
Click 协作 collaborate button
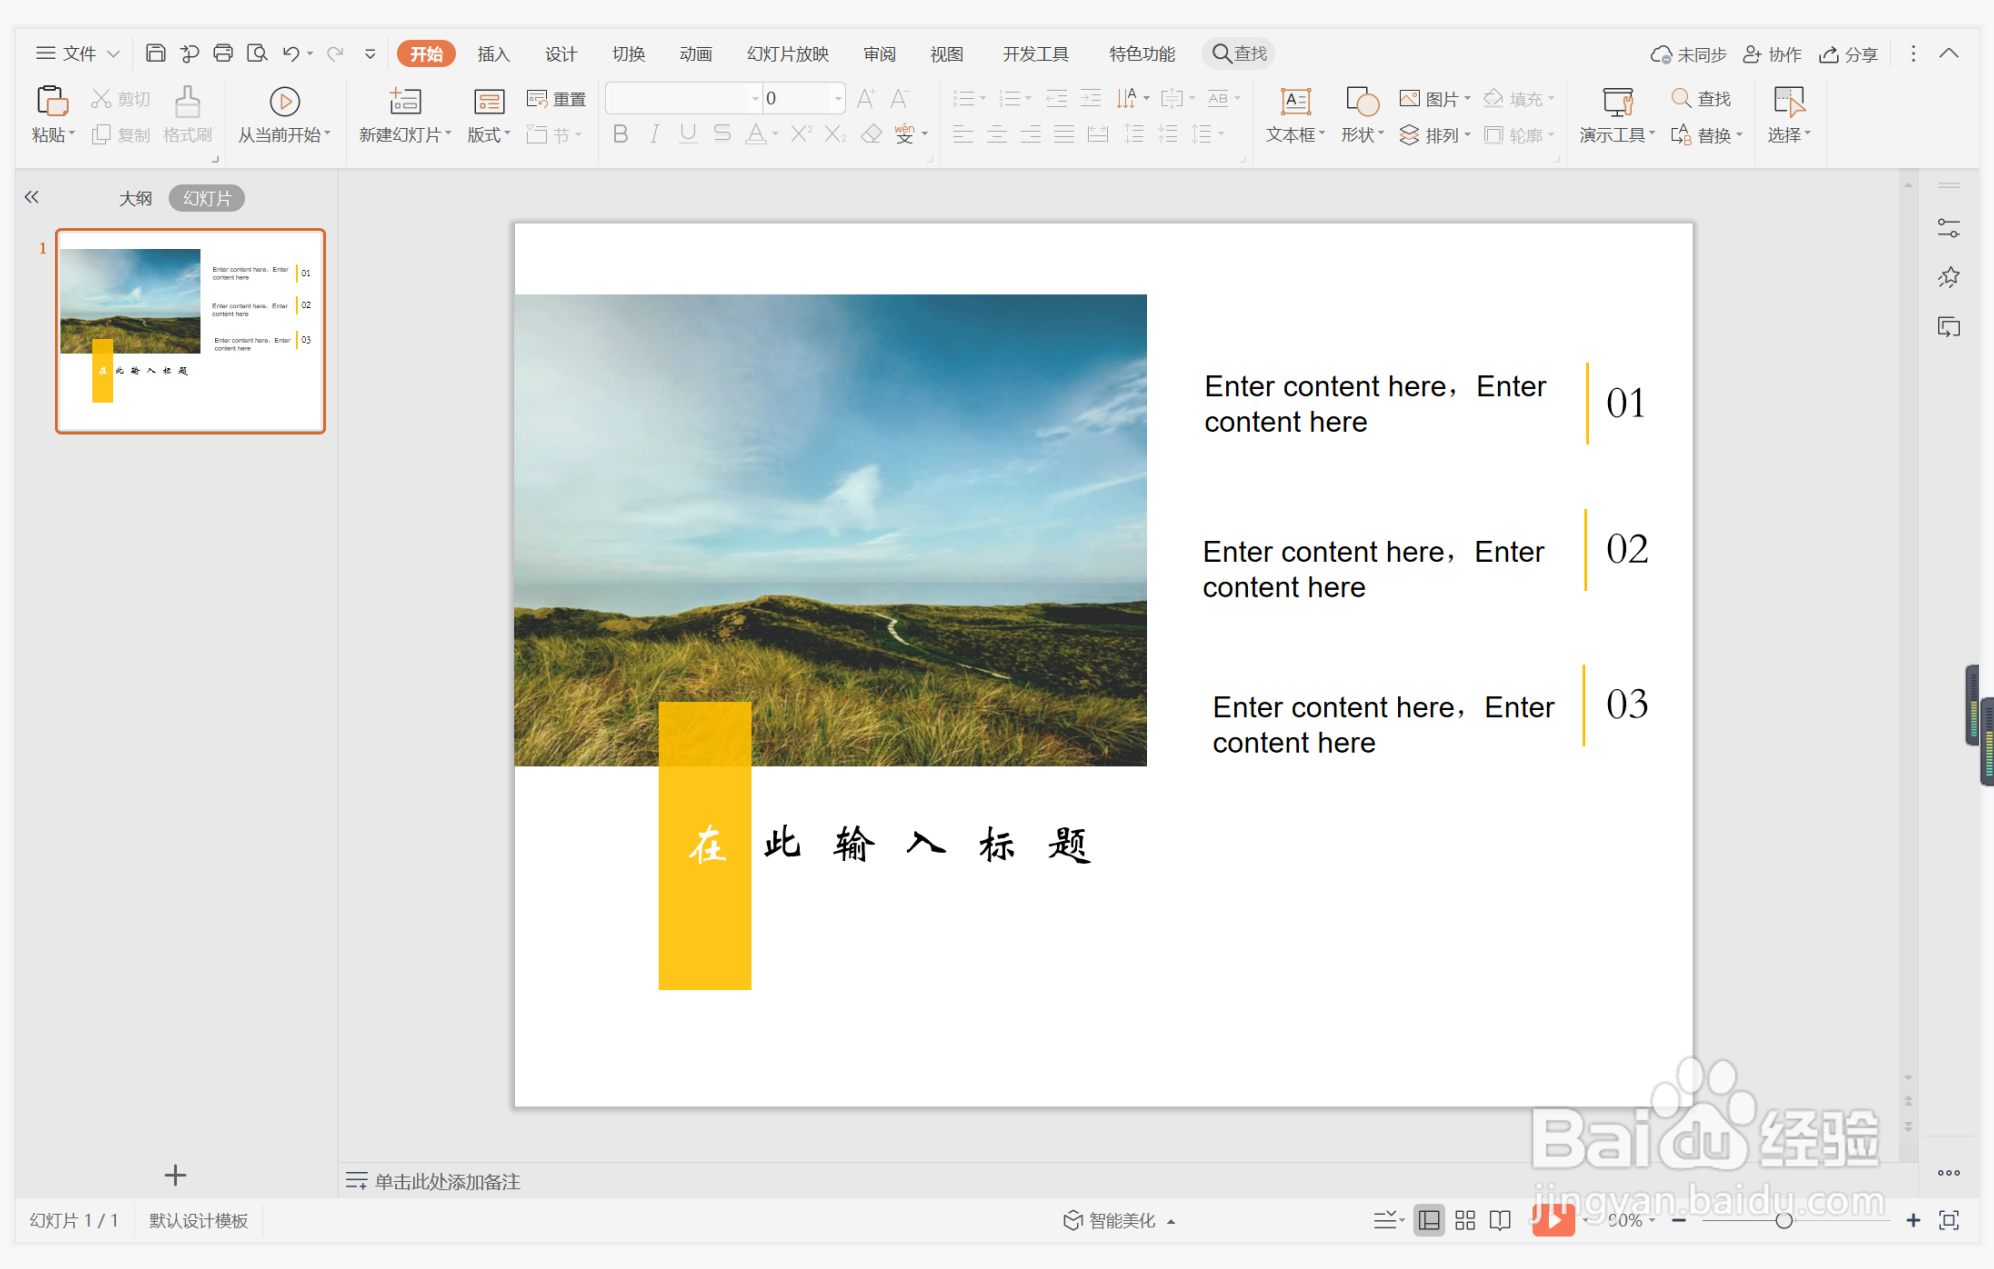[1772, 54]
